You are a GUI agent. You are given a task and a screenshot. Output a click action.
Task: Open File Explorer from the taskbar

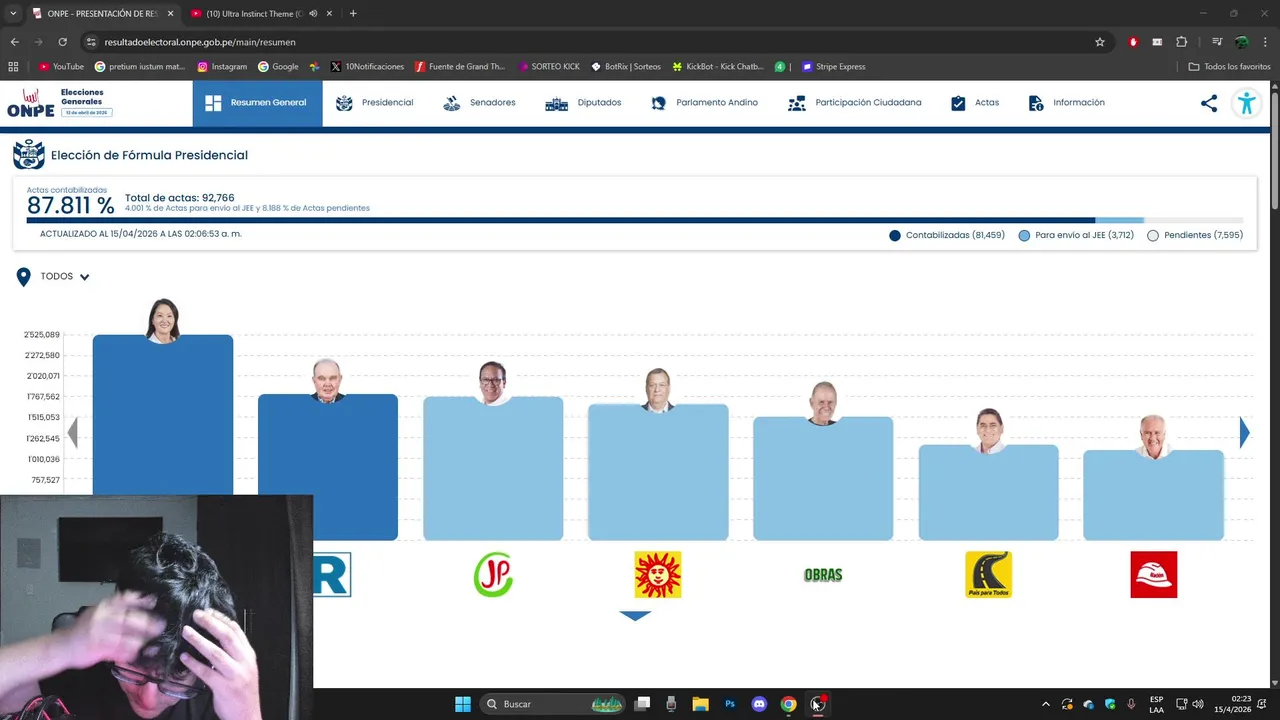tap(700, 704)
